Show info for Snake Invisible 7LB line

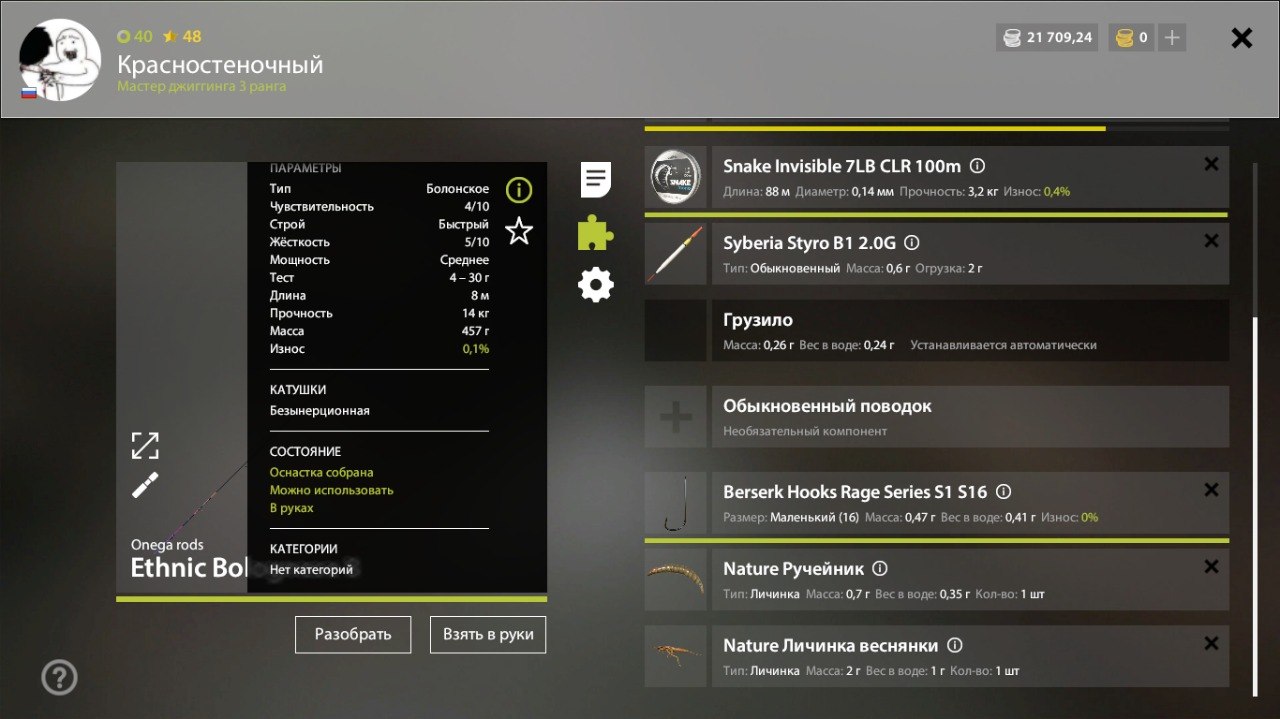(x=978, y=166)
